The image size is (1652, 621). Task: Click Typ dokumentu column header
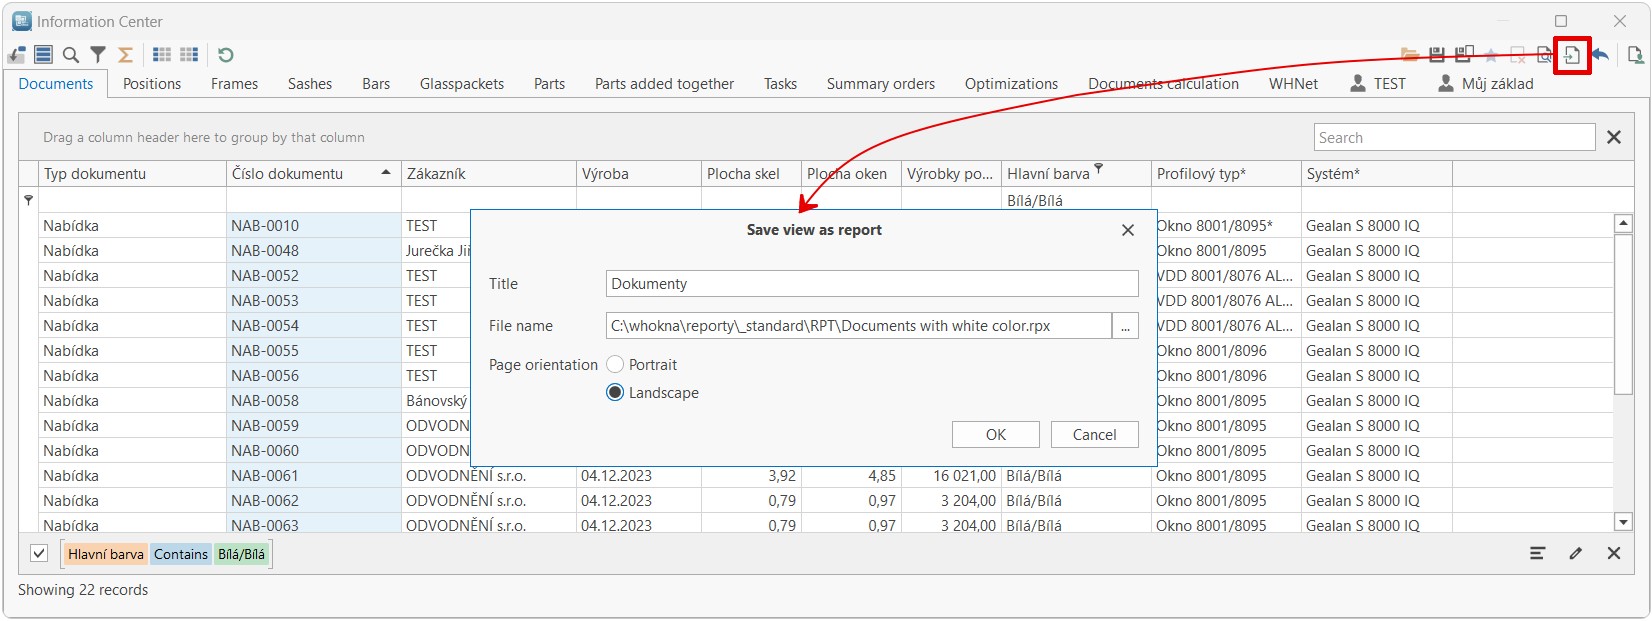click(x=132, y=174)
